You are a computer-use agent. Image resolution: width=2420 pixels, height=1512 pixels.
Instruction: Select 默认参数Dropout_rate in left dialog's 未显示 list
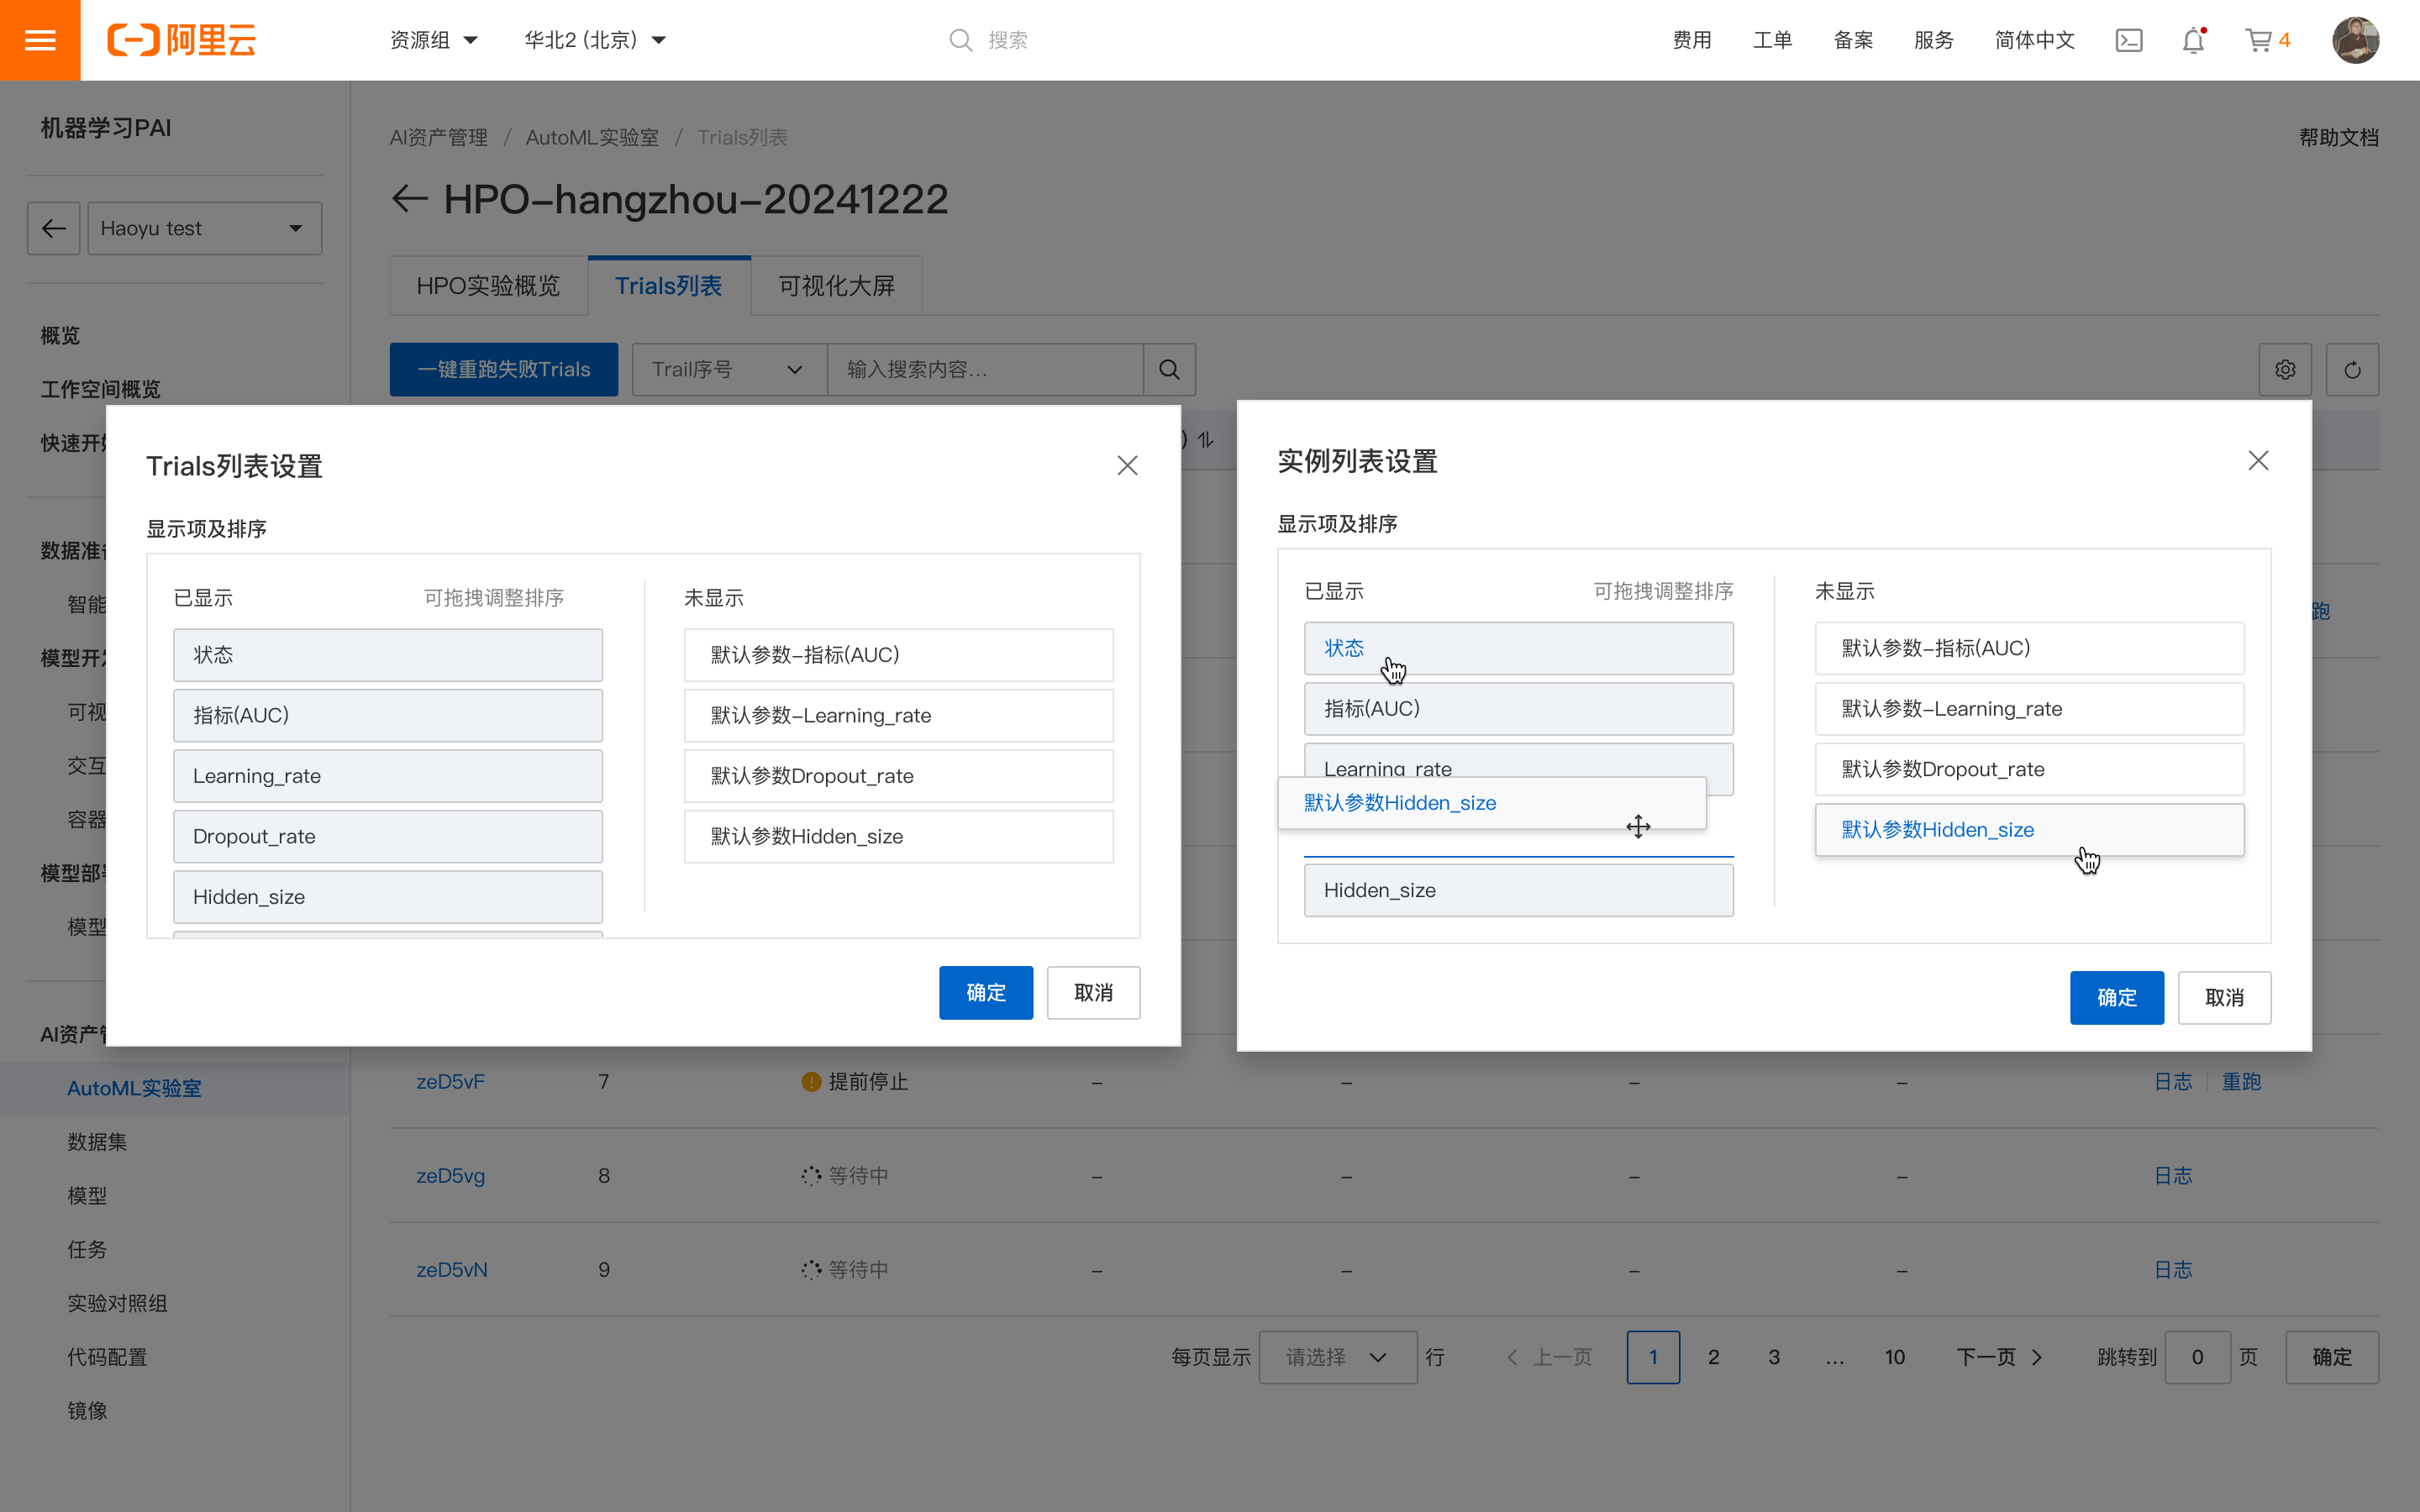(x=898, y=776)
